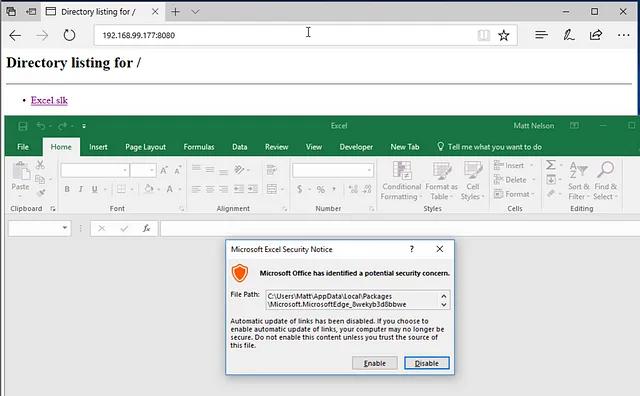The width and height of the screenshot is (640, 396).
Task: Click the Format Painter icon
Action: point(40,193)
